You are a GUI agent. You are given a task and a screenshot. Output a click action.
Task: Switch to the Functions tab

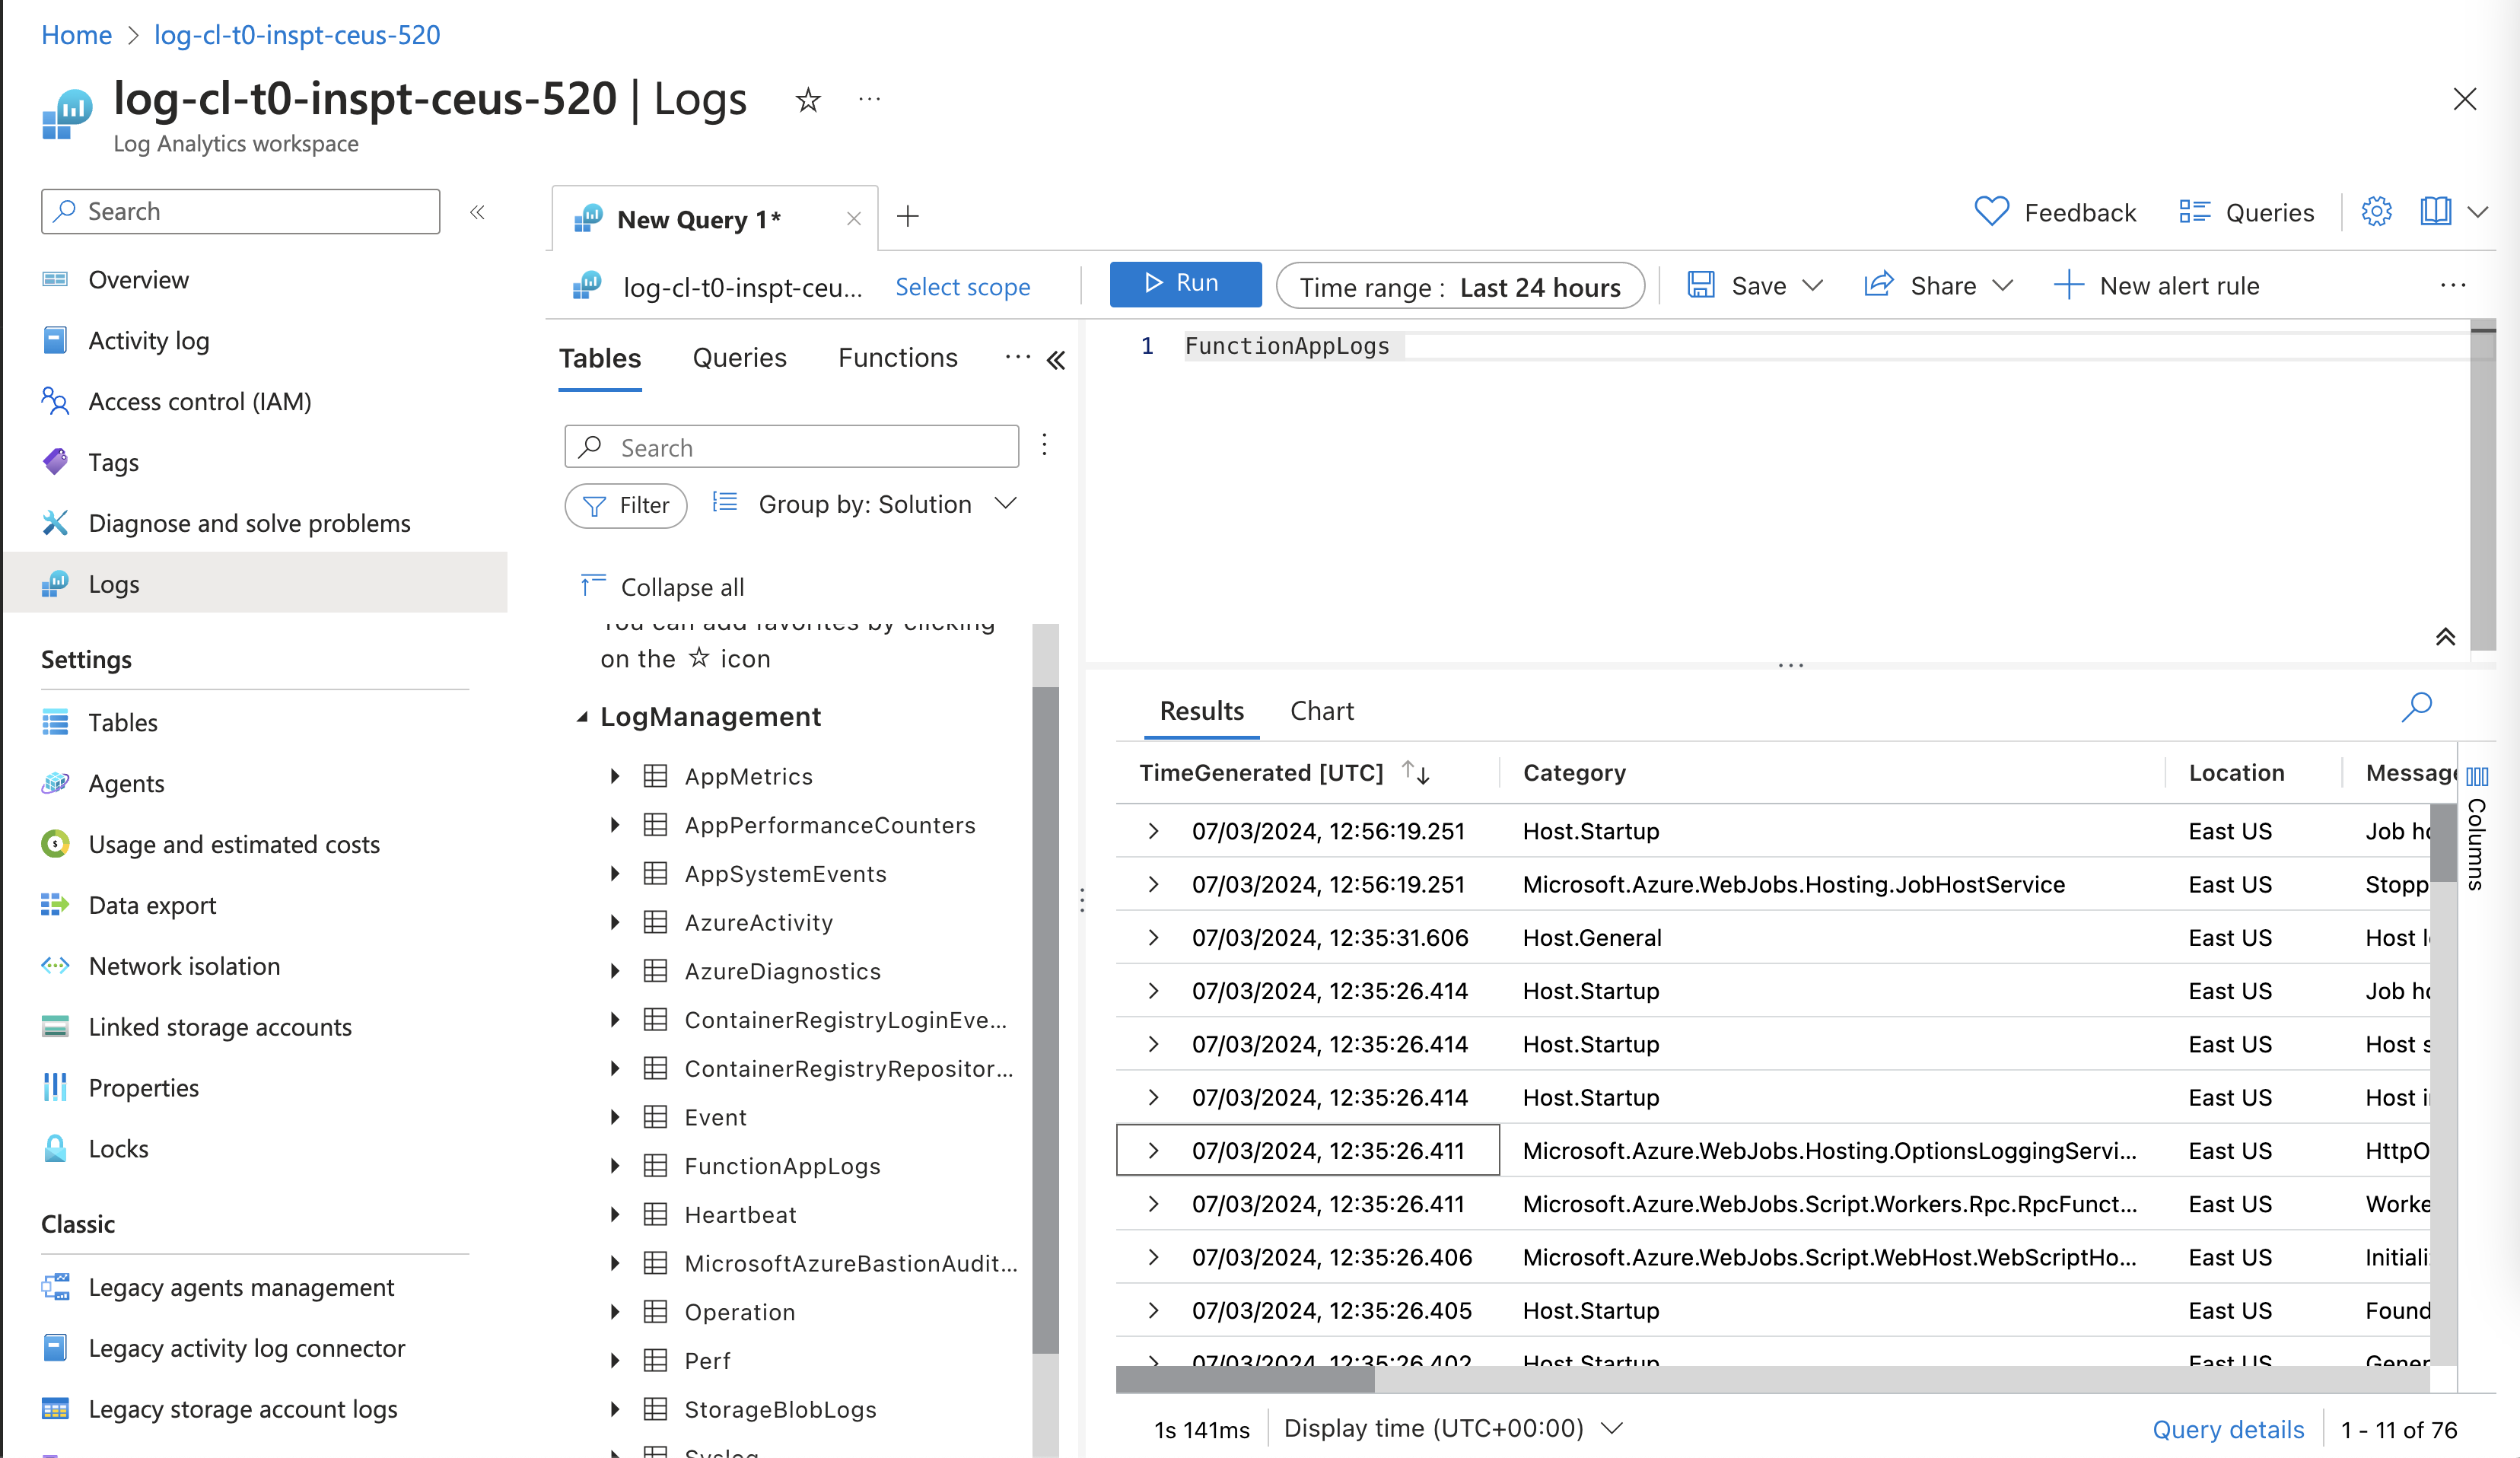[x=897, y=358]
